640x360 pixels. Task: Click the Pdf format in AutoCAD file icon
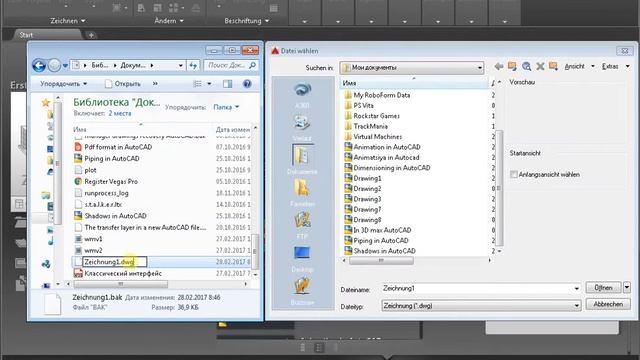tap(78, 147)
